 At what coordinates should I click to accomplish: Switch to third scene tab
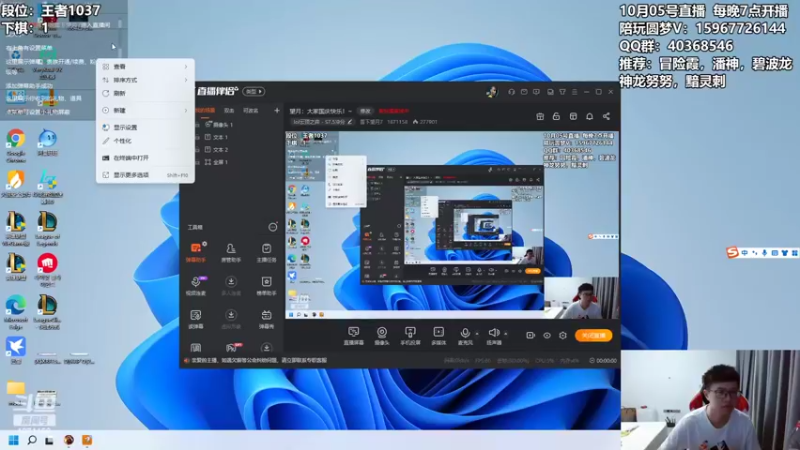251,110
